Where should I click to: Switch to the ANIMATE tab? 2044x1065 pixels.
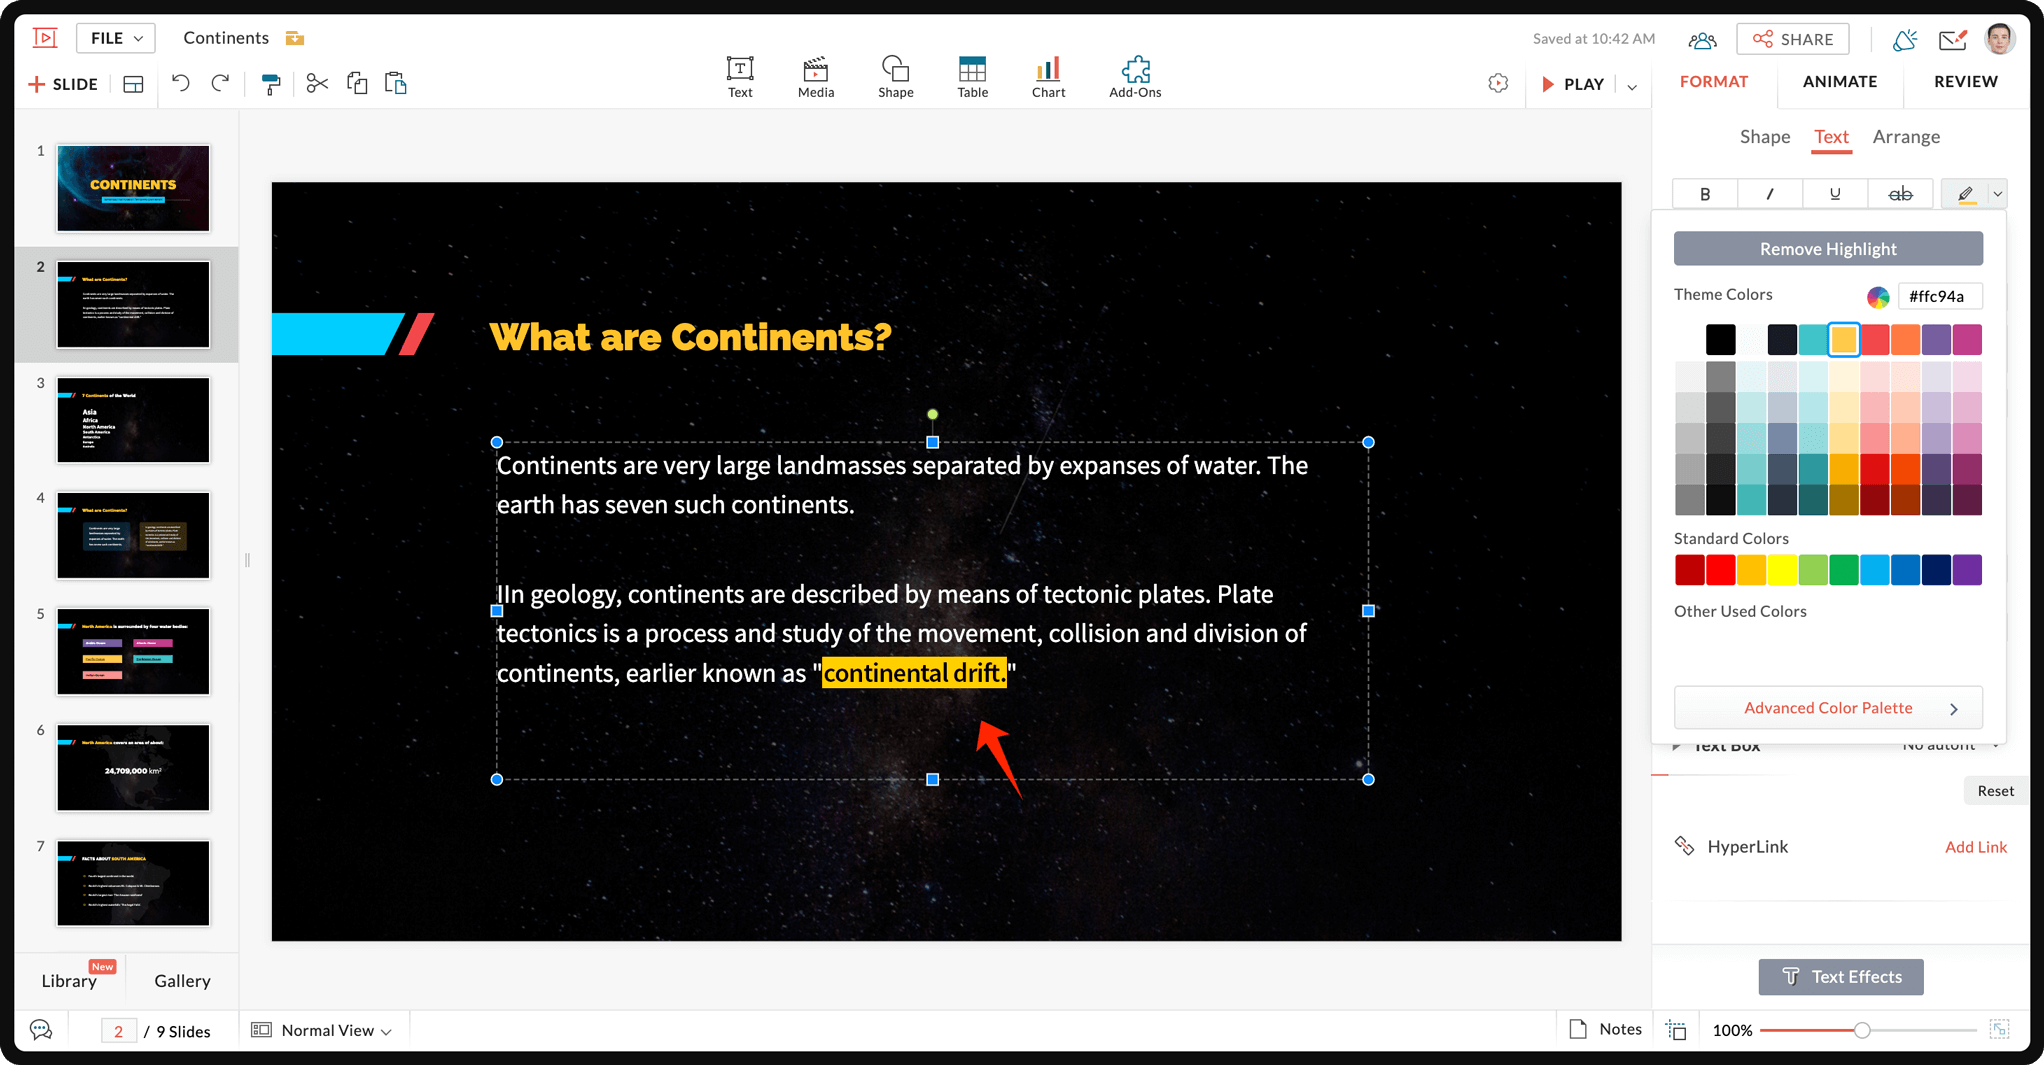[x=1840, y=82]
